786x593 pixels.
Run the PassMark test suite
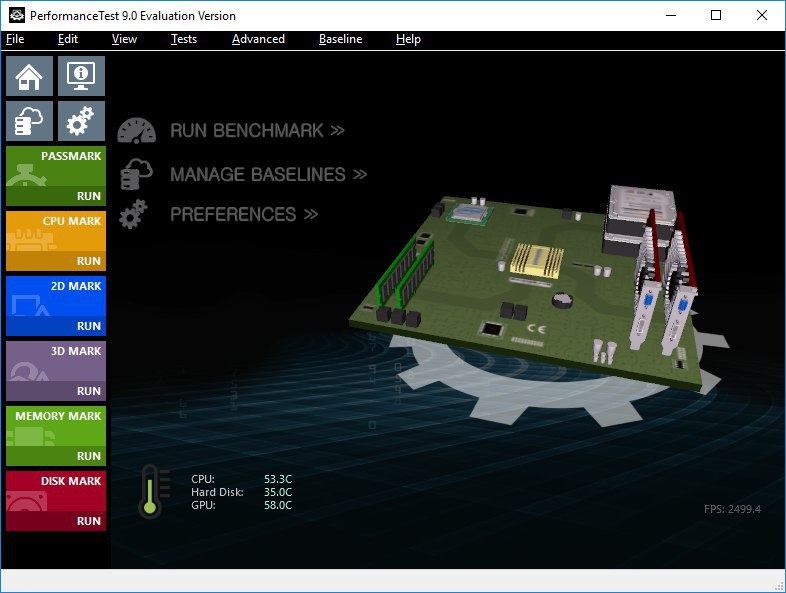pos(56,196)
